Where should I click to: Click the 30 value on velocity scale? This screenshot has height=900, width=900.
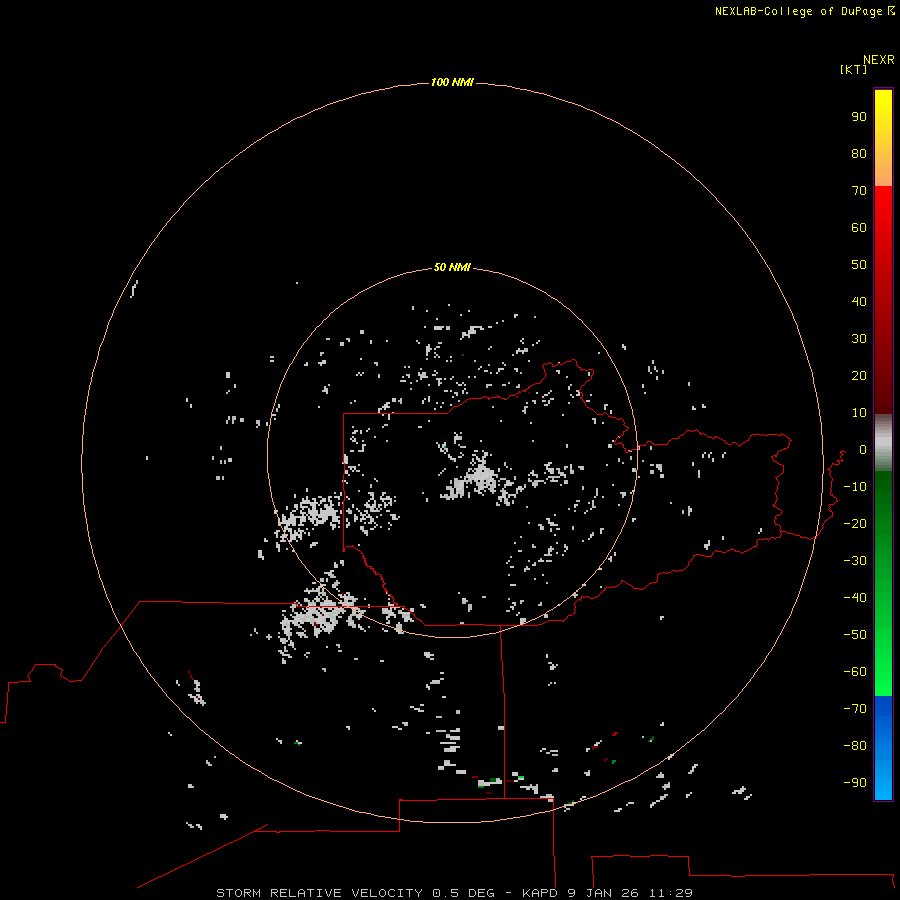tap(859, 339)
